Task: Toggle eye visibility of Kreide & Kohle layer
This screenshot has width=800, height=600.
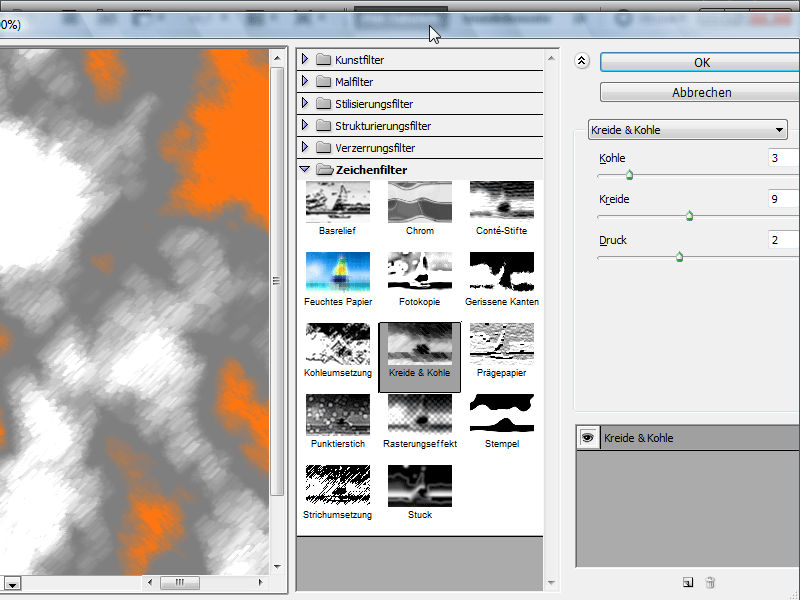Action: click(x=588, y=438)
